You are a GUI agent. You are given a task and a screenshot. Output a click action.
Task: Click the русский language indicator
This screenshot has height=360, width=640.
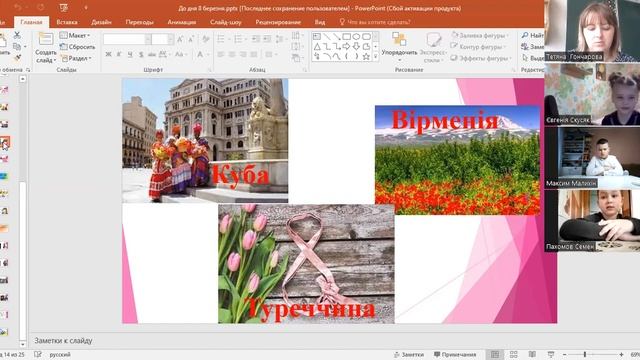click(x=60, y=354)
